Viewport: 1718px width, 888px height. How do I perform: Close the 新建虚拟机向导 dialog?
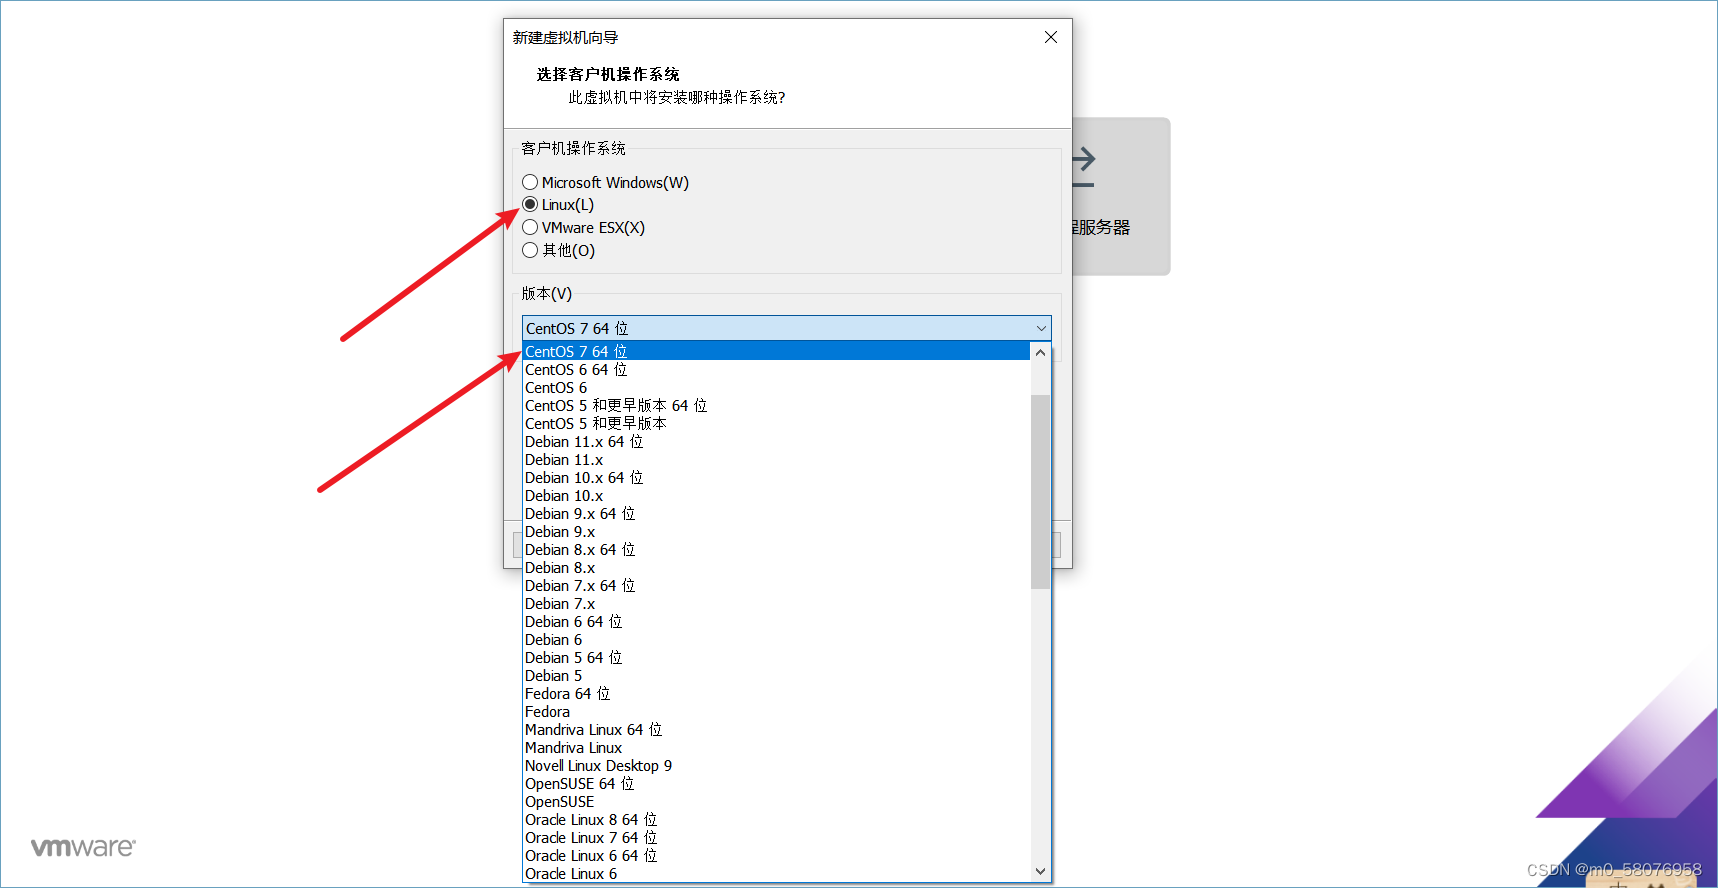[1050, 37]
